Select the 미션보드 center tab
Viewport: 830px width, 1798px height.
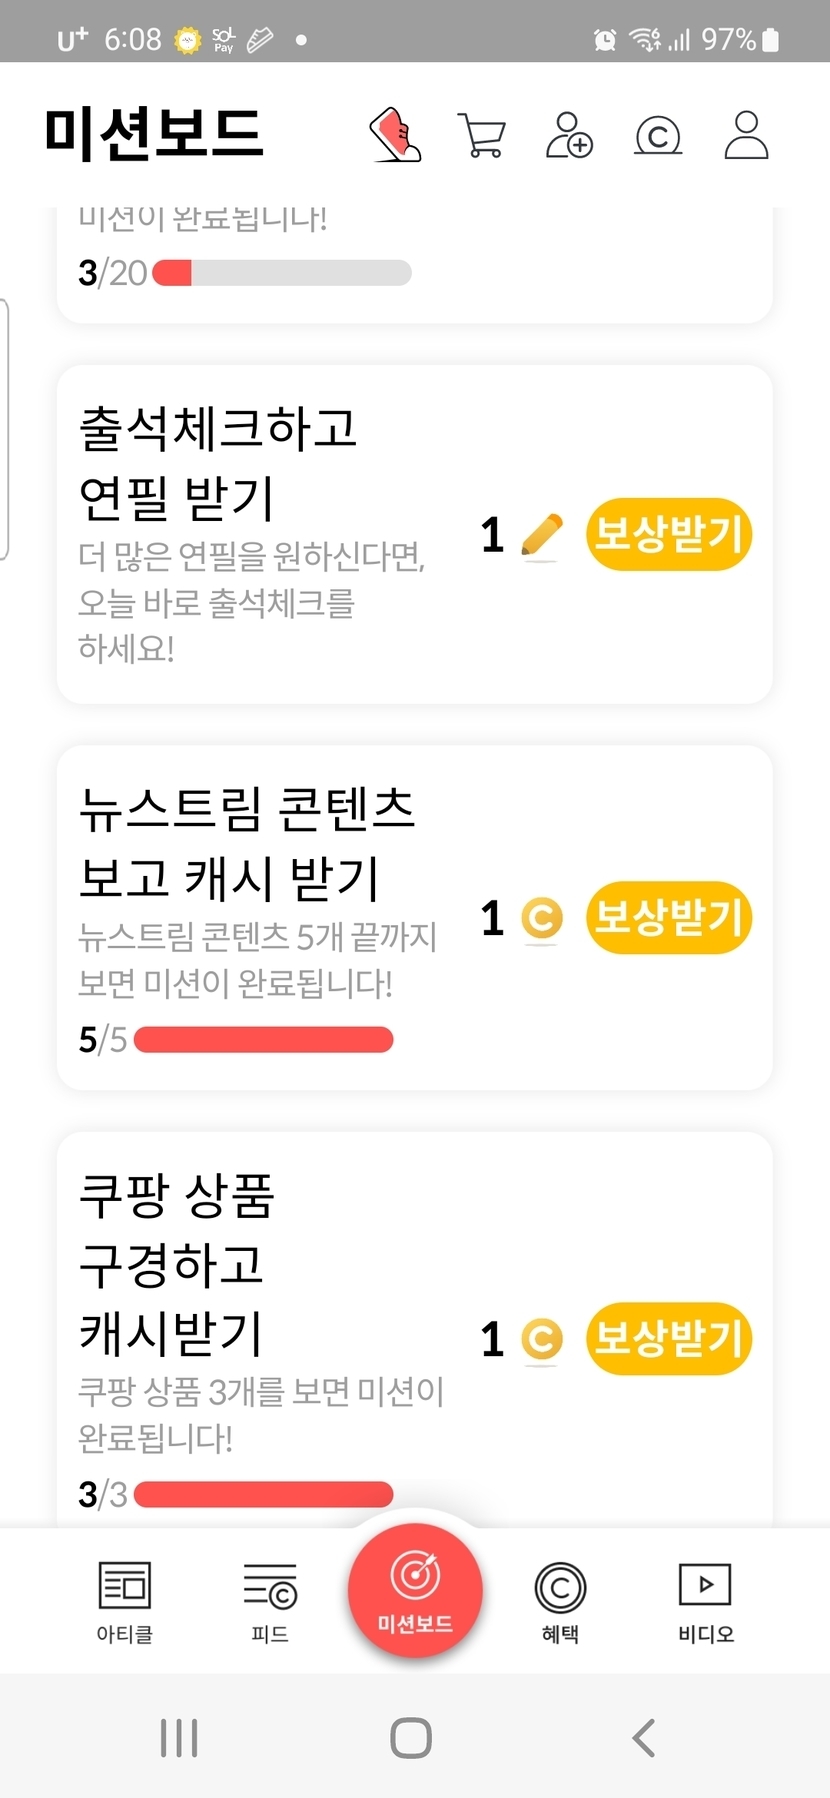pos(415,1590)
